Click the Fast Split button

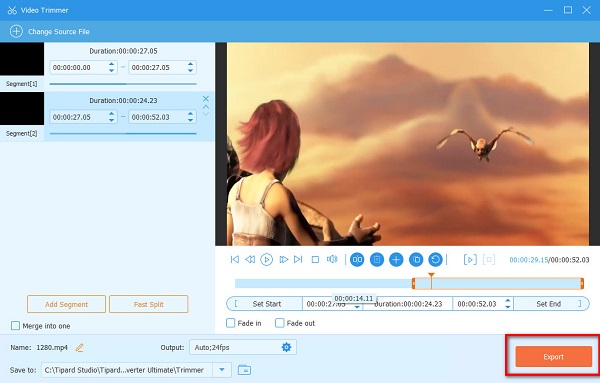[x=148, y=304]
